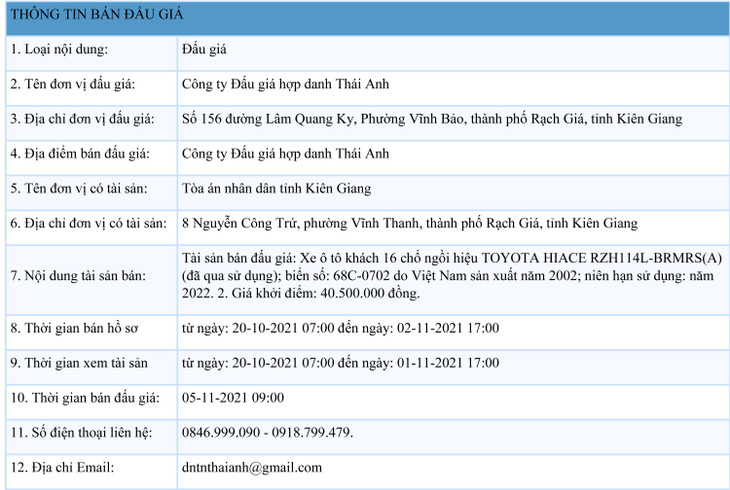This screenshot has height=490, width=730.
Task: Click the Nguyễn Công Trứ address text
Action: pyautogui.click(x=410, y=224)
